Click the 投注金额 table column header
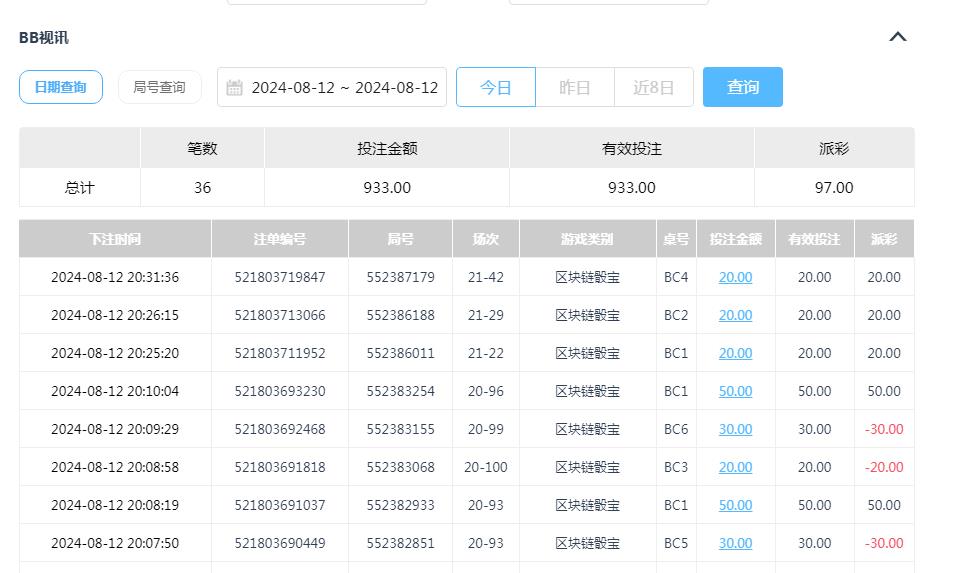 coord(735,239)
